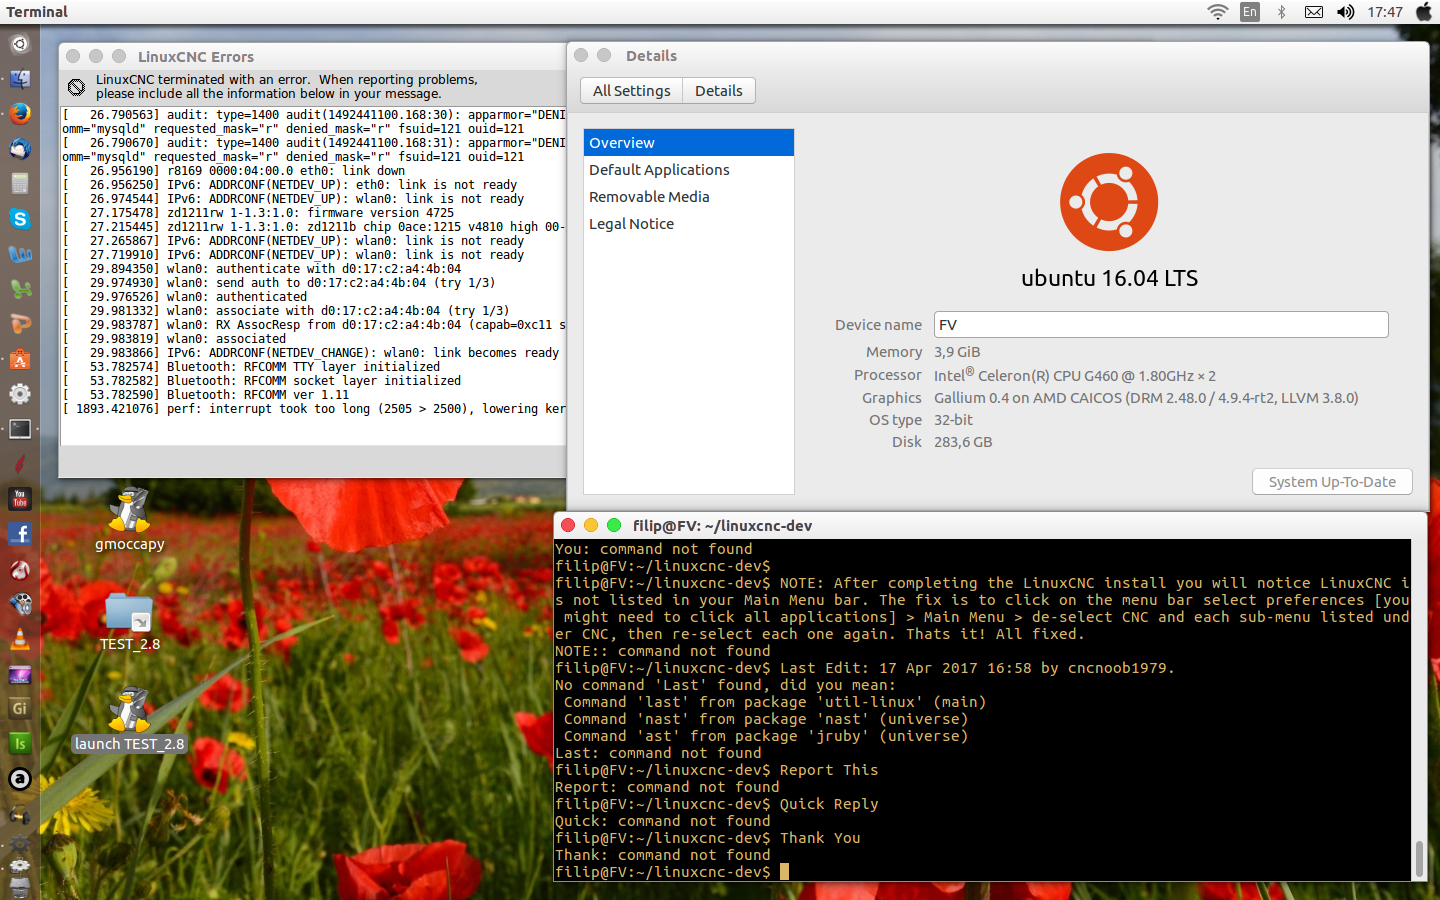The image size is (1440, 900).
Task: Click the LinuxCNC Errors log text area
Action: click(313, 276)
